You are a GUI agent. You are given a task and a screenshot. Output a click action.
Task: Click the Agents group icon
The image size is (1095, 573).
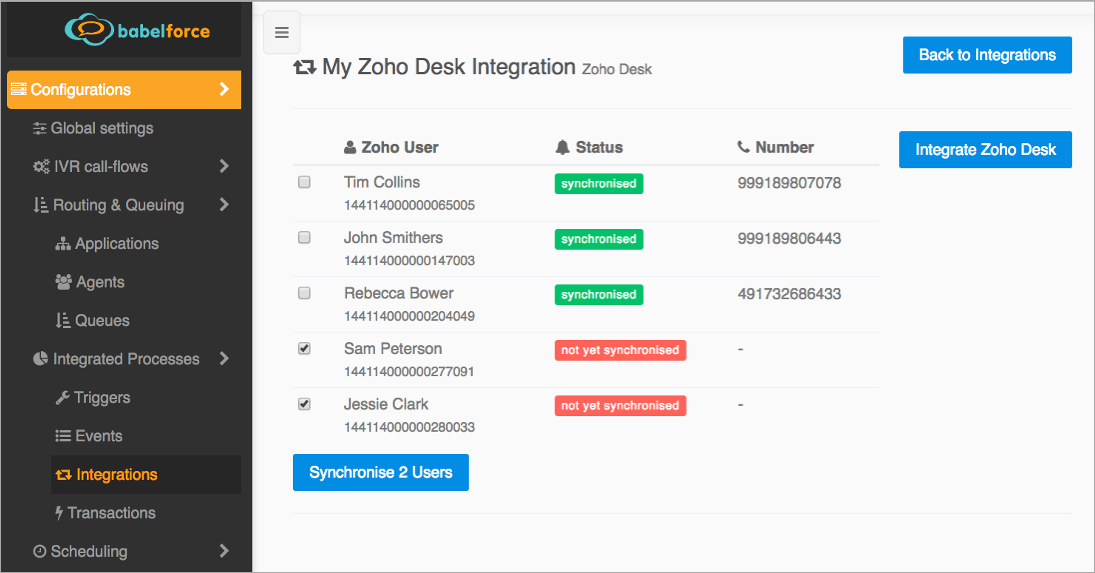63,282
